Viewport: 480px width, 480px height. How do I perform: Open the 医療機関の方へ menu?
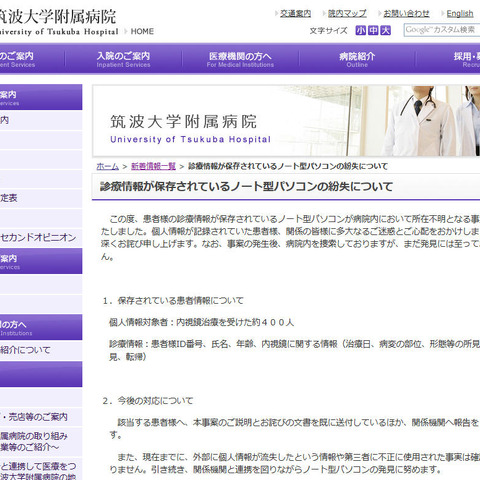point(240,59)
